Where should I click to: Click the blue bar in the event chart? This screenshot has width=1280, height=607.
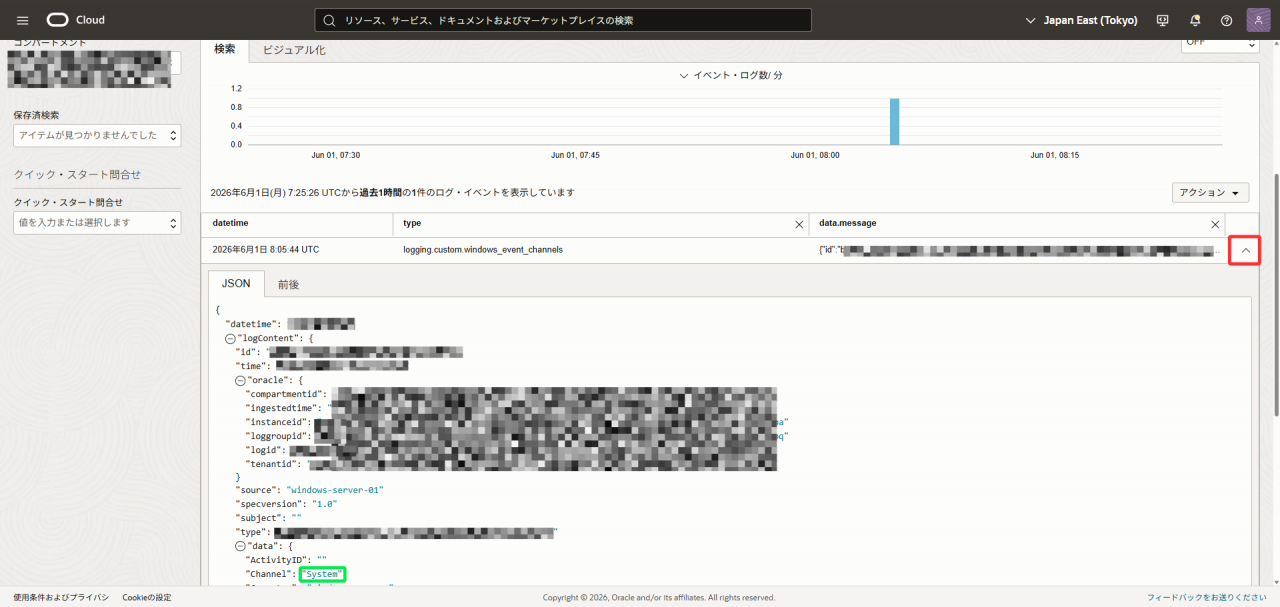(895, 121)
